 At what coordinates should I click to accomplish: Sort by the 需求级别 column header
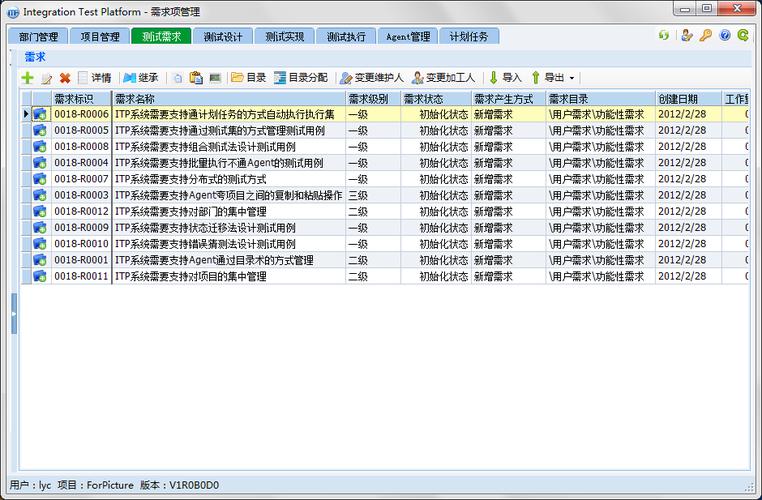[372, 99]
